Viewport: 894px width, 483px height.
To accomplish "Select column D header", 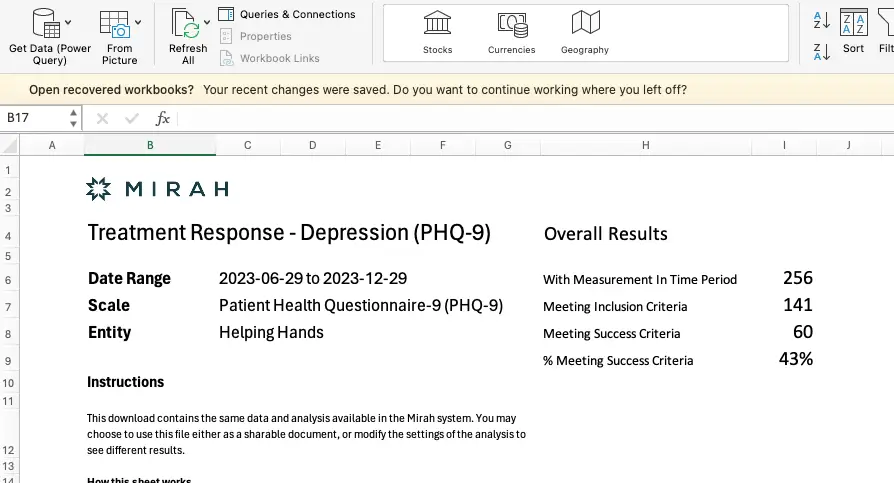I will 312,145.
